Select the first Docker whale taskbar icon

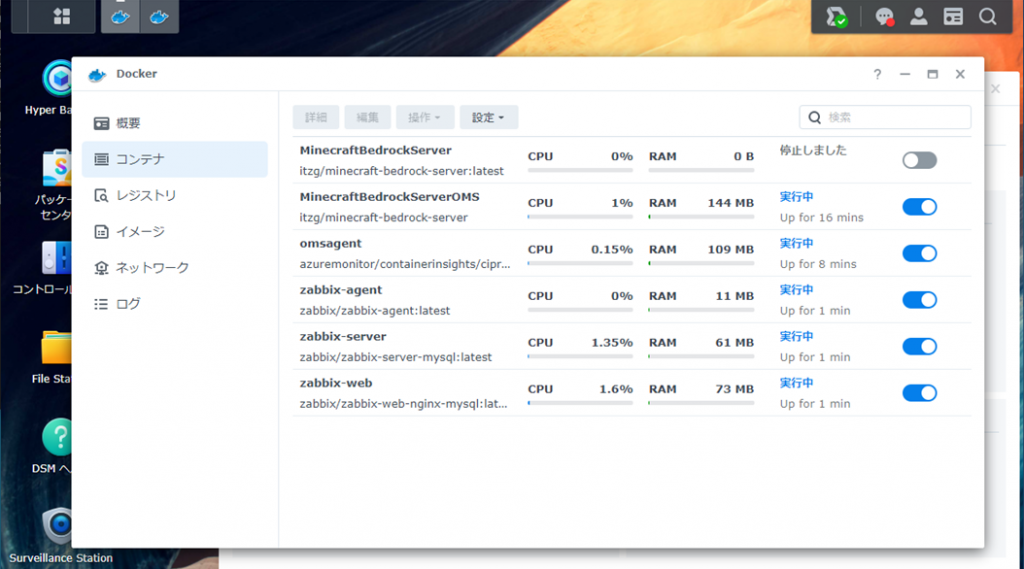[x=120, y=17]
